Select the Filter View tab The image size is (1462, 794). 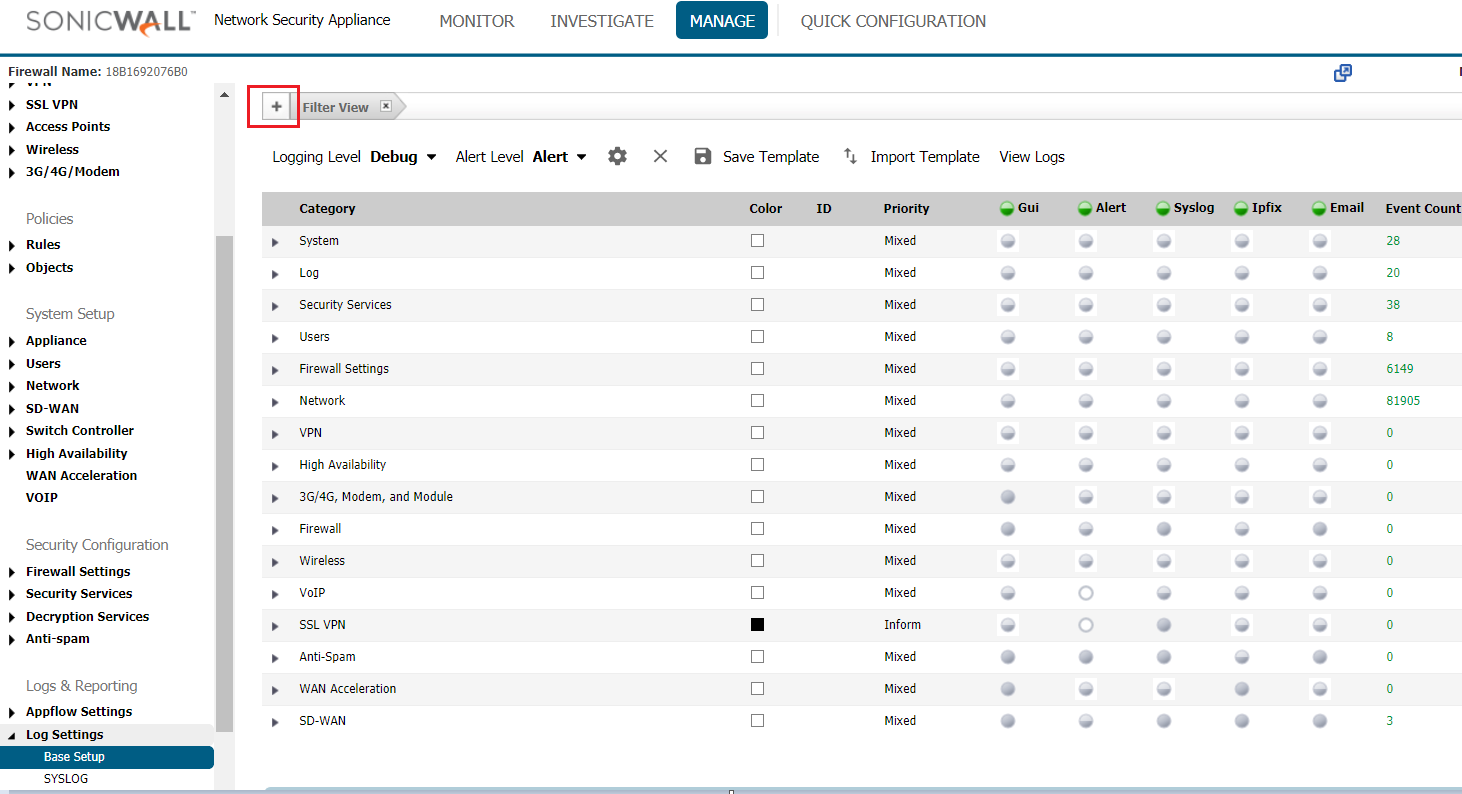[335, 107]
